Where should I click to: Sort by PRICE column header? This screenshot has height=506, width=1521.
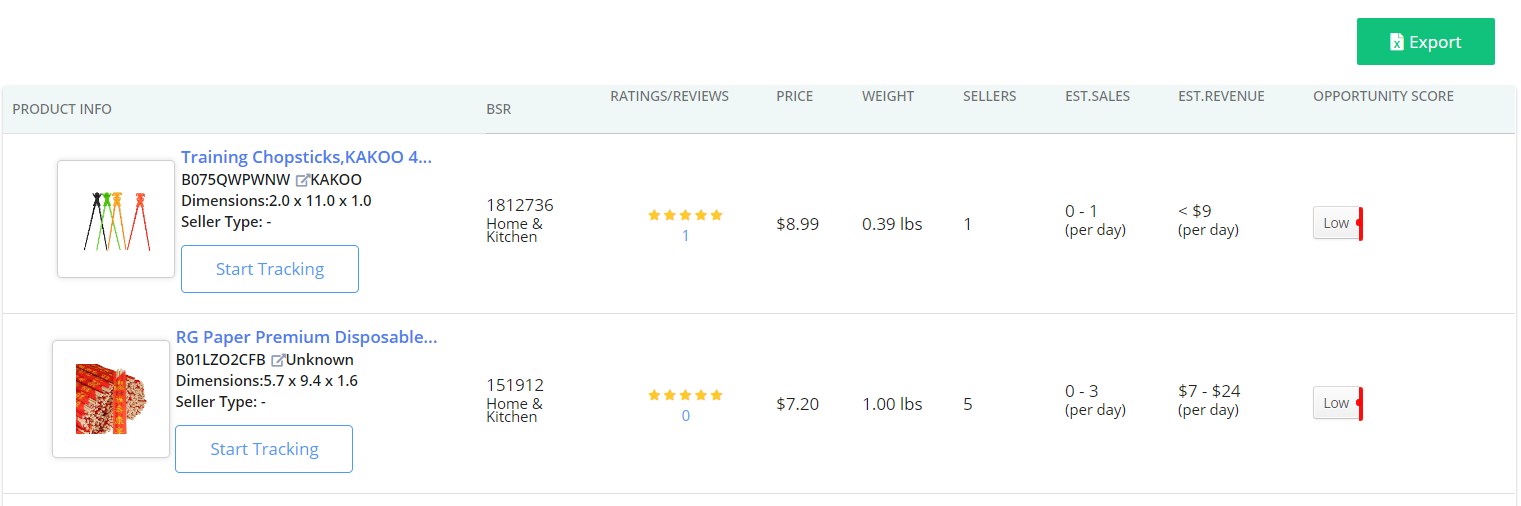[795, 96]
